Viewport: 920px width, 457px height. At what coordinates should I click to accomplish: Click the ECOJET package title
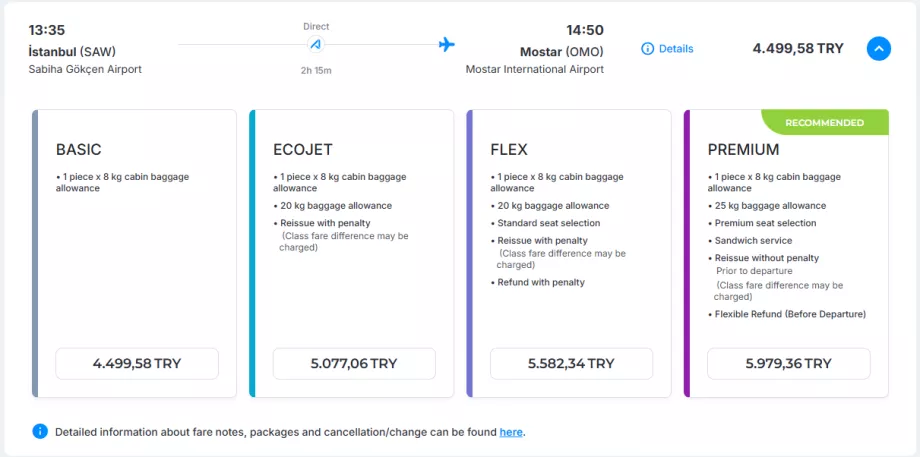304,150
